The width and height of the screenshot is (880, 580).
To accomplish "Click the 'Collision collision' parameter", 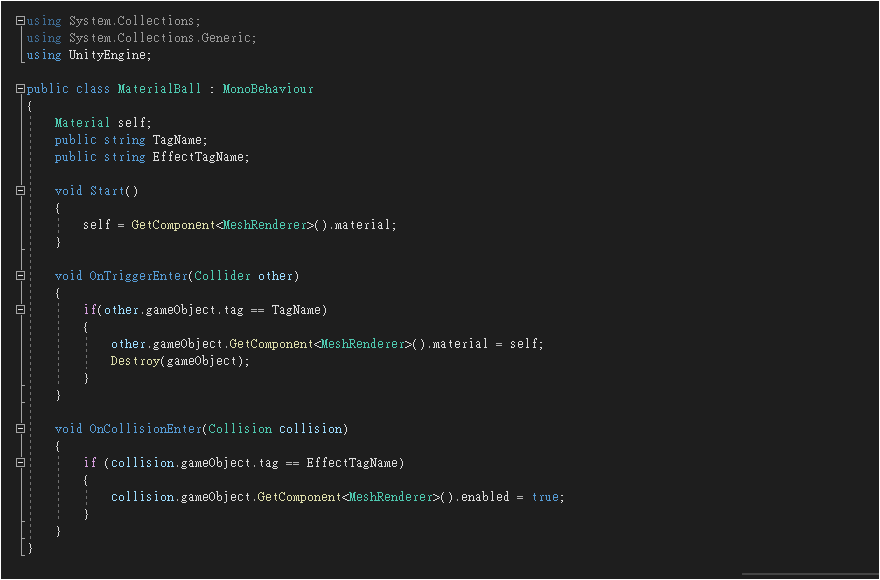I will [275, 429].
